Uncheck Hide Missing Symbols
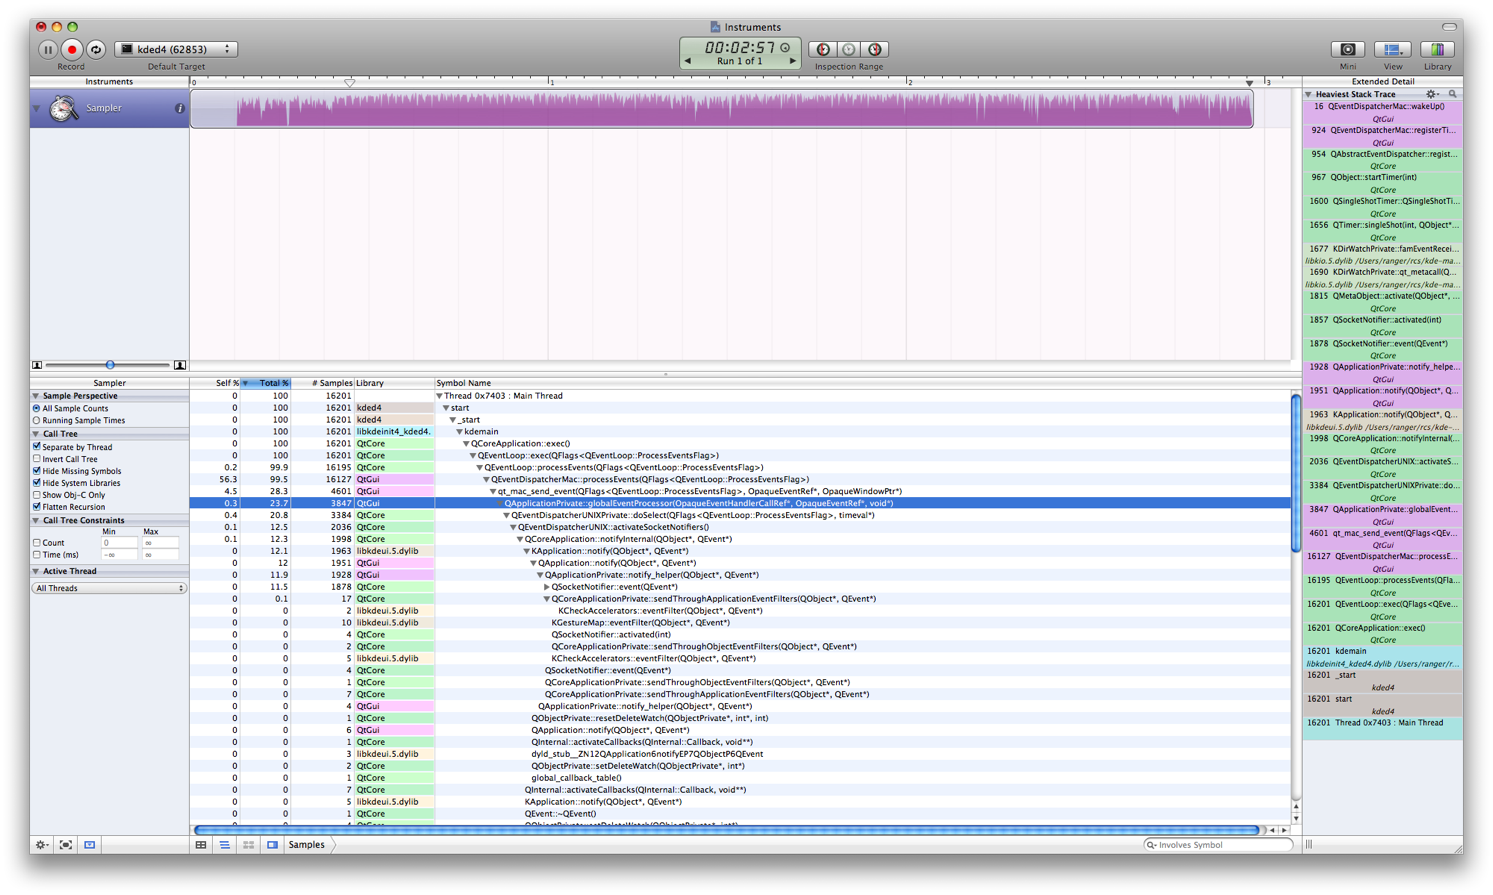 (37, 471)
